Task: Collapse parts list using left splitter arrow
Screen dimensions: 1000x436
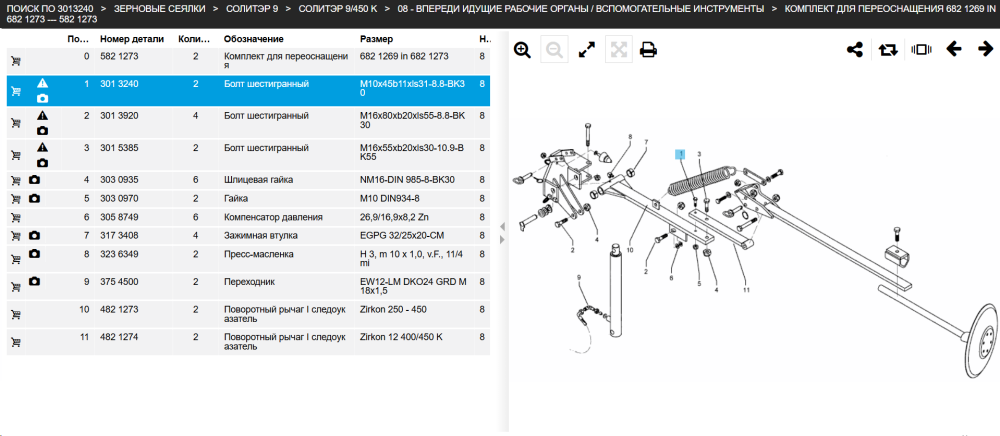Action: [x=502, y=226]
